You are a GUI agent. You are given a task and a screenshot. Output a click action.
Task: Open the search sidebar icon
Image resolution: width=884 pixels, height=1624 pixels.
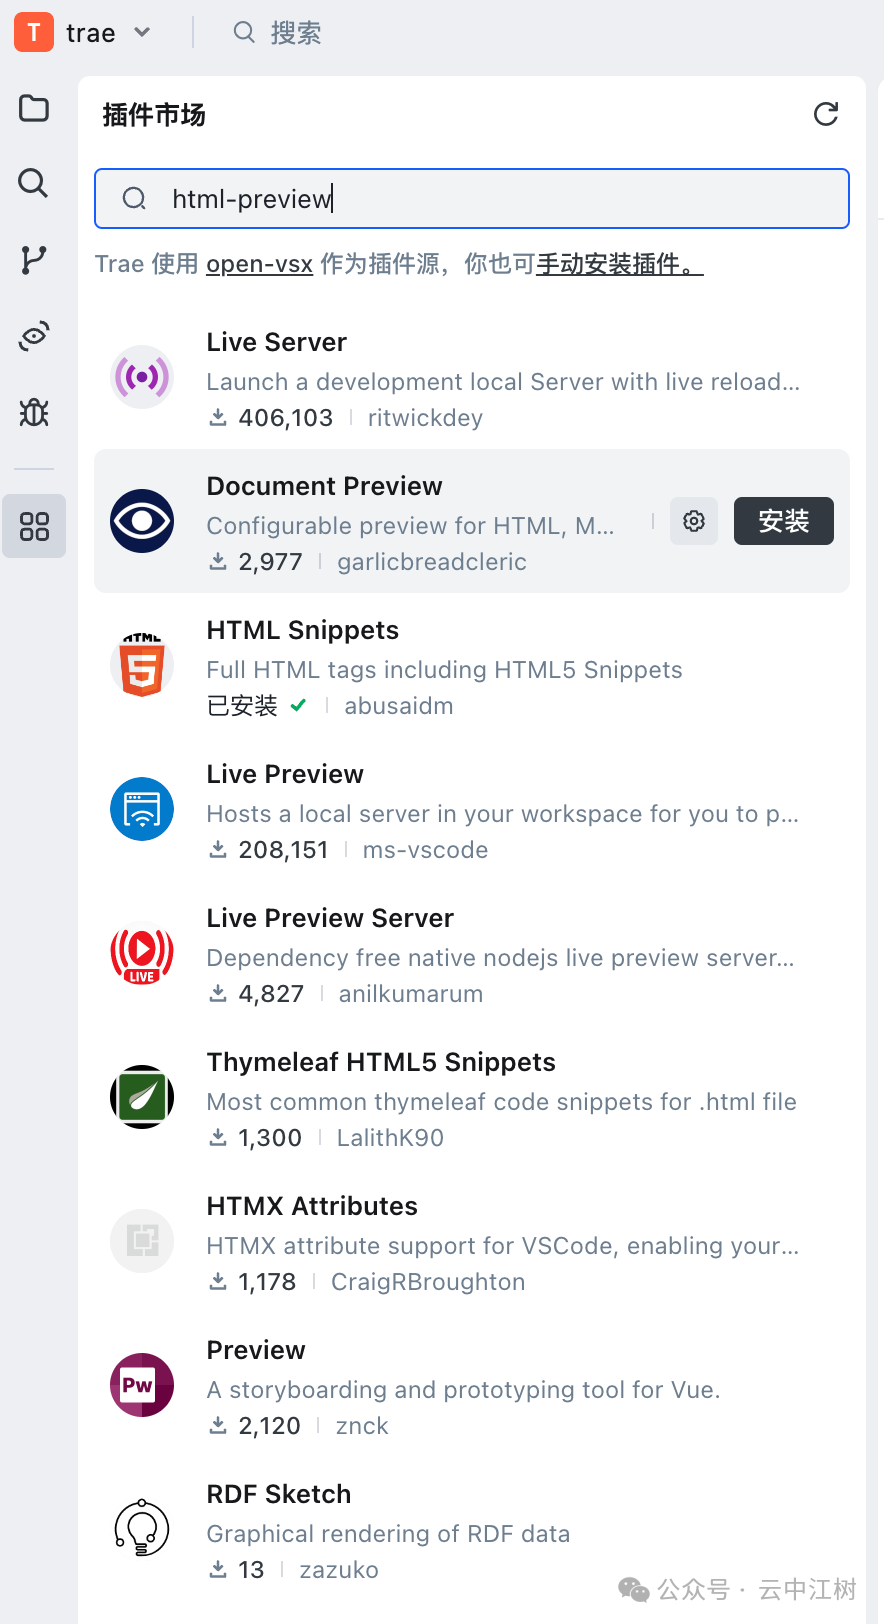click(34, 183)
